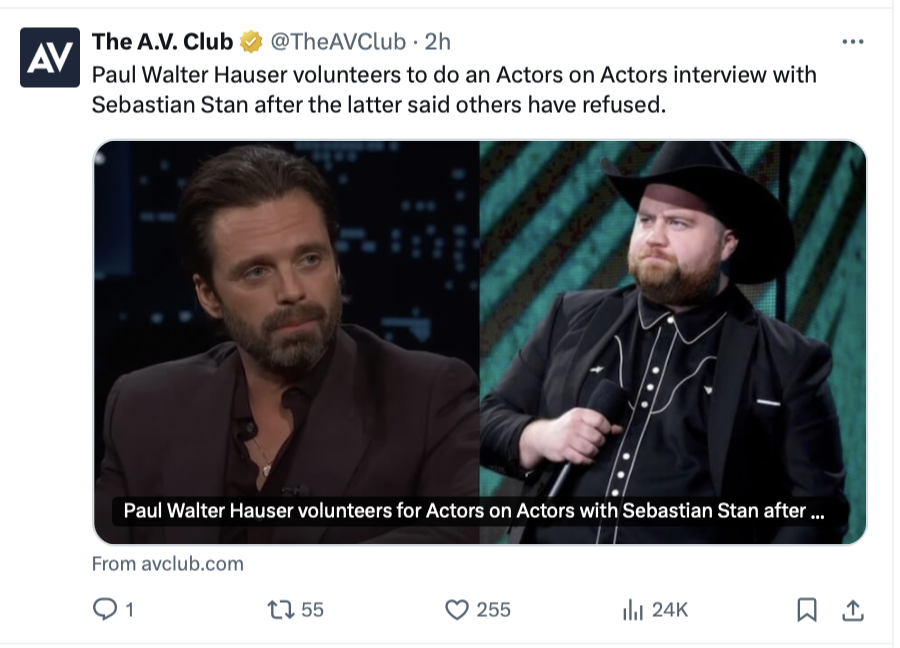
Task: Open the @TheAVClub handle link
Action: click(x=338, y=42)
